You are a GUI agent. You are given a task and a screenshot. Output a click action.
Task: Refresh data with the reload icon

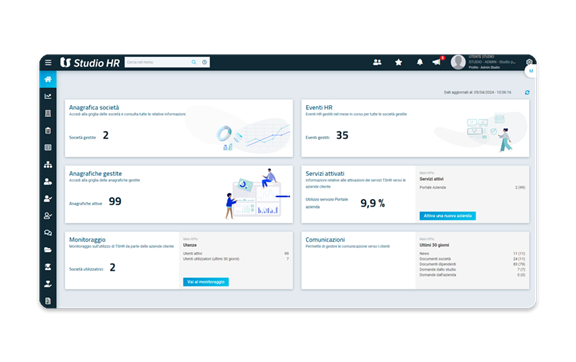pos(527,92)
